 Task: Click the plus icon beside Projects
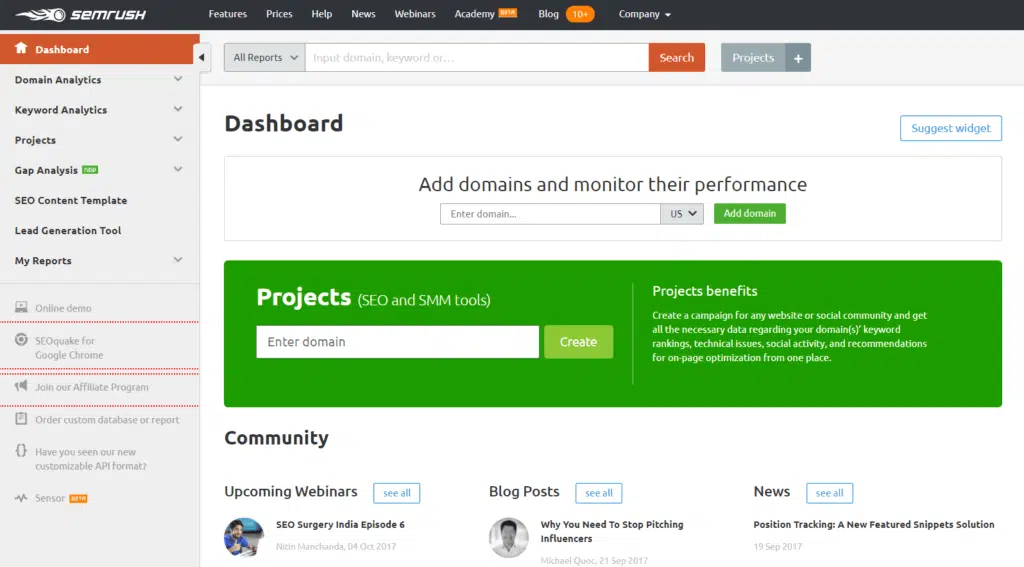coord(798,58)
